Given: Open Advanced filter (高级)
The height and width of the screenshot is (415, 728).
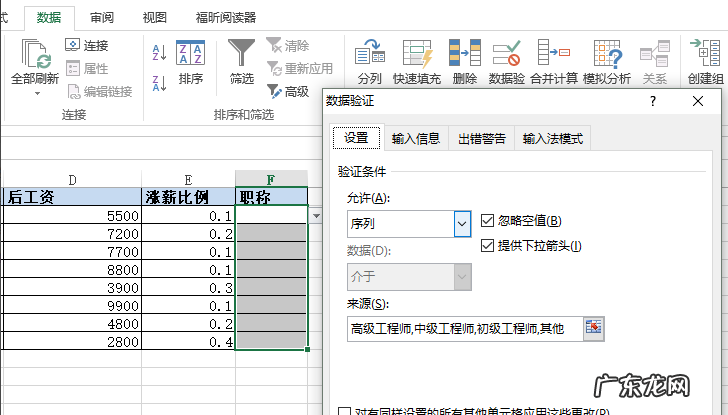Looking at the screenshot, I should pos(288,91).
